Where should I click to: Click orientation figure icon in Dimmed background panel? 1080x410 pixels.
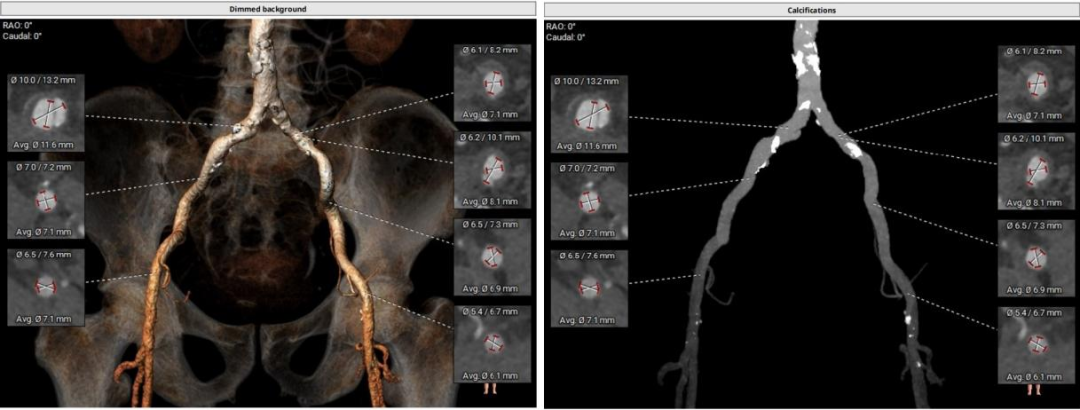pos(489,388)
